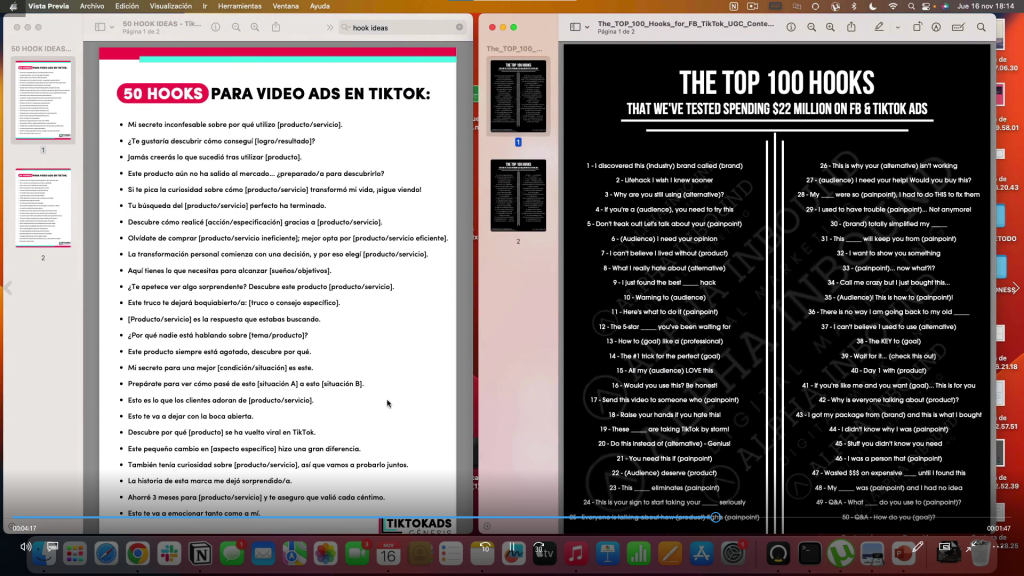Zoom in on the 50 HOOK IDEAS document
The height and width of the screenshot is (576, 1024).
(255, 27)
